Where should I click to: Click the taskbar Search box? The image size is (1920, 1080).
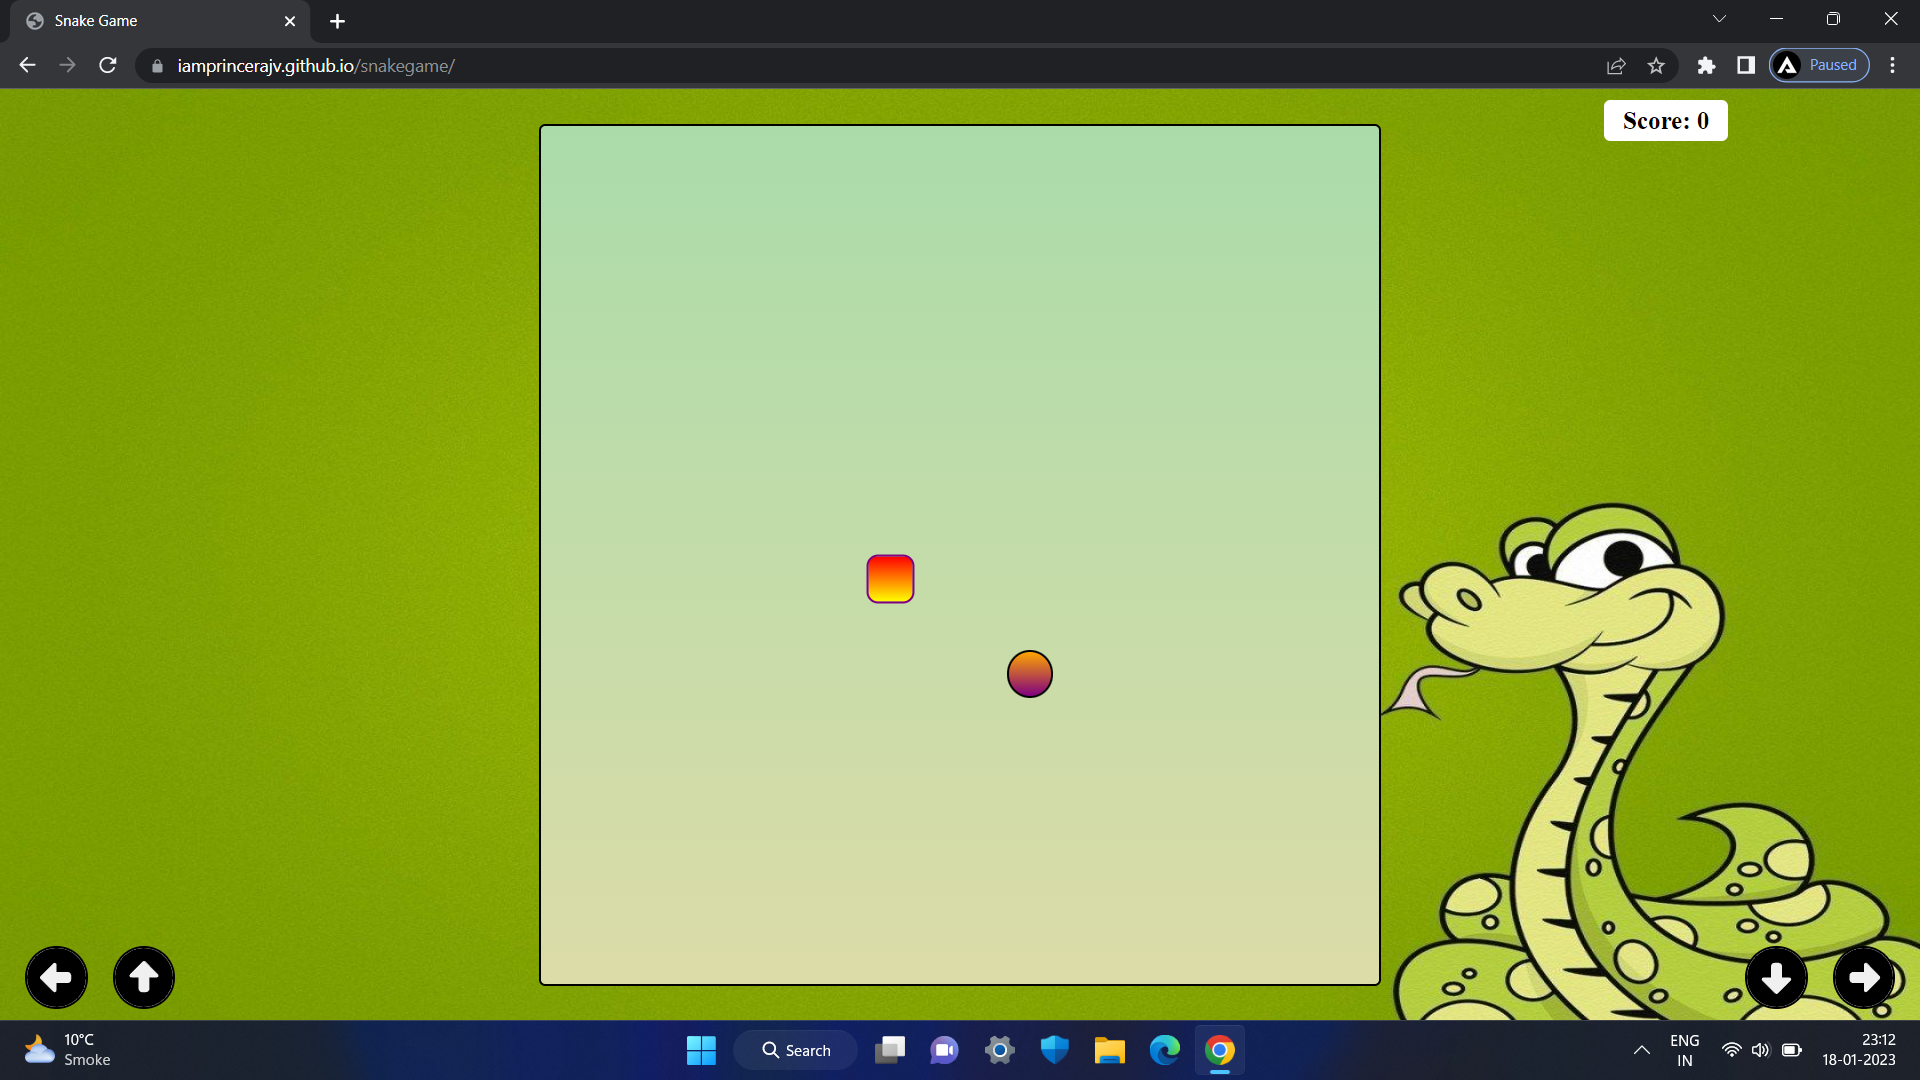[796, 1050]
